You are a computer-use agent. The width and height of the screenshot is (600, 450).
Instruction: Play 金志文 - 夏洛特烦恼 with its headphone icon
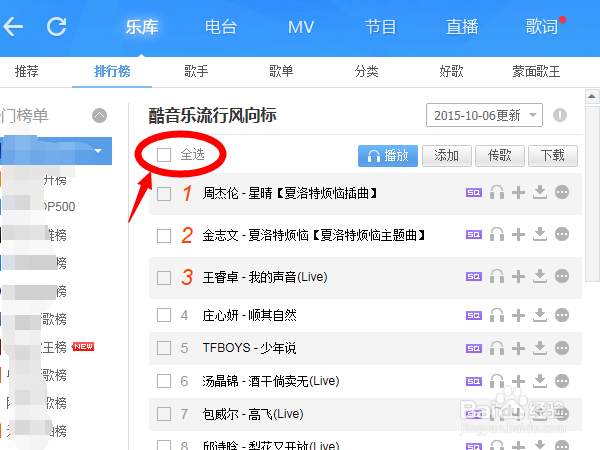[x=497, y=234]
